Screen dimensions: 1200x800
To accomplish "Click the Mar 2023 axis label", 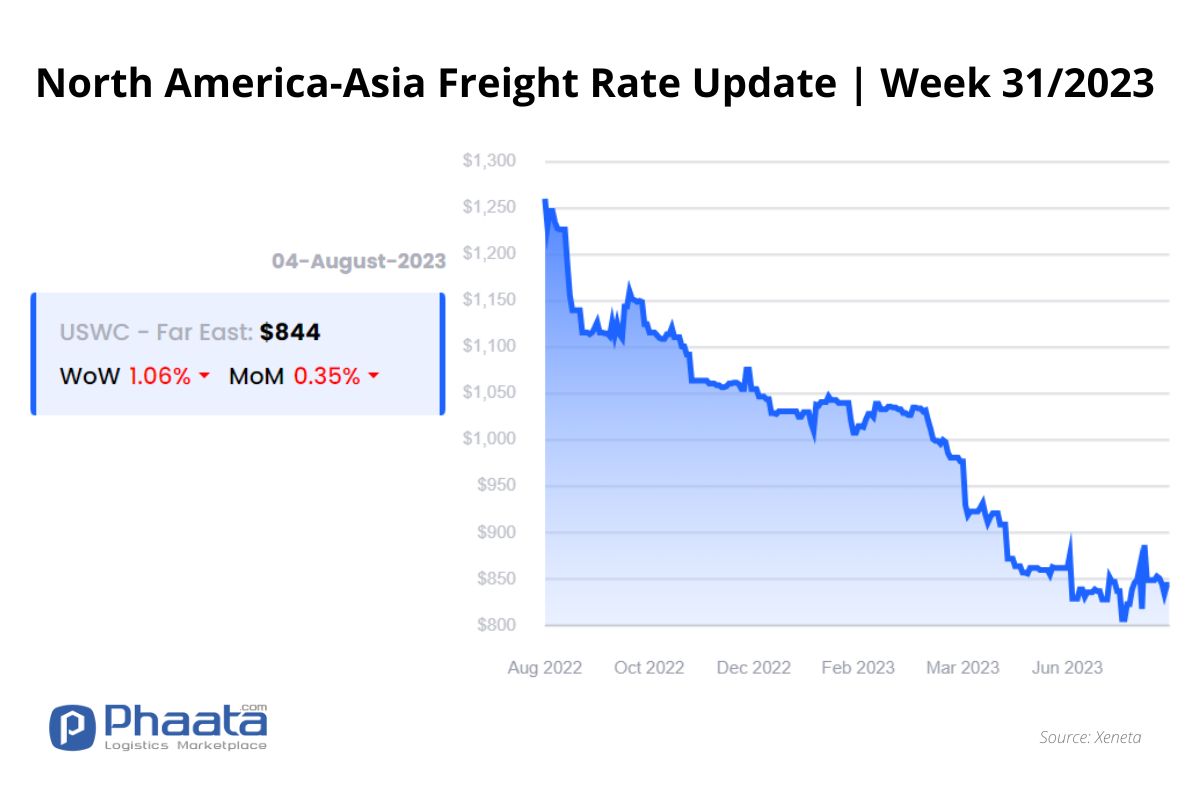I will pyautogui.click(x=962, y=667).
